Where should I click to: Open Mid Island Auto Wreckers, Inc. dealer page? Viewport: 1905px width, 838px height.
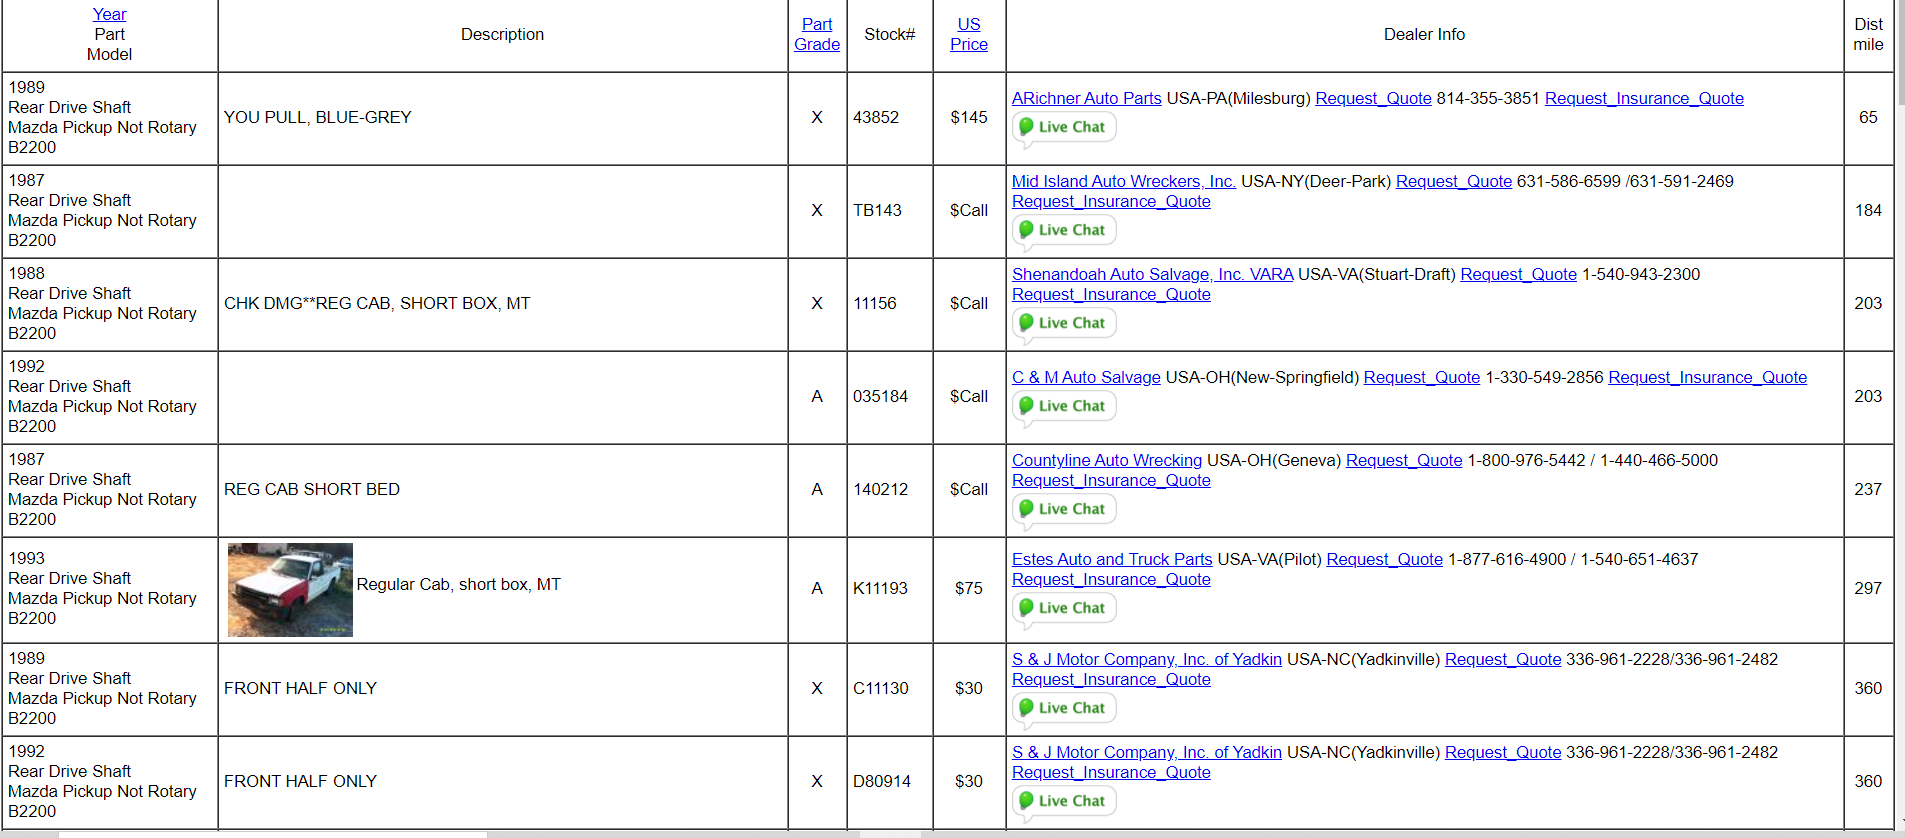(1124, 181)
